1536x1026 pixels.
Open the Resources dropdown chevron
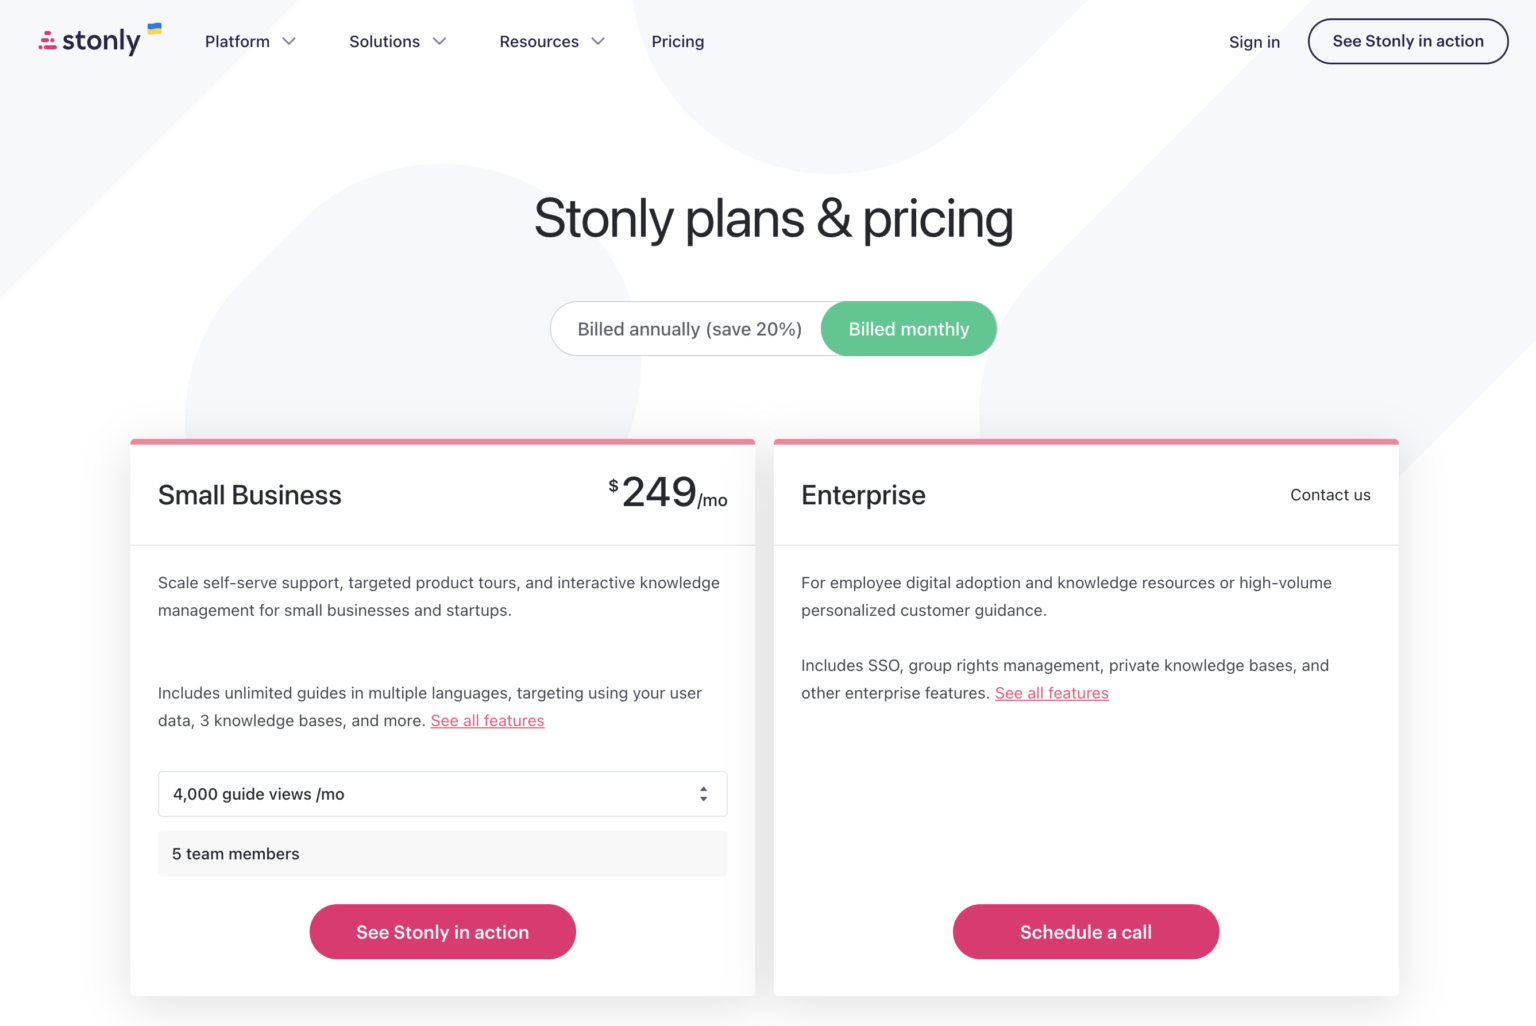point(598,42)
